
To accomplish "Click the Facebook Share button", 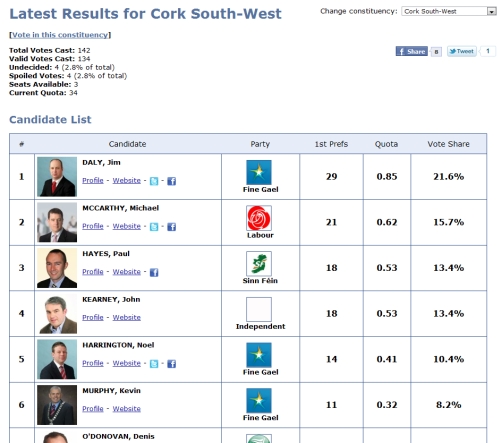I will coord(412,51).
